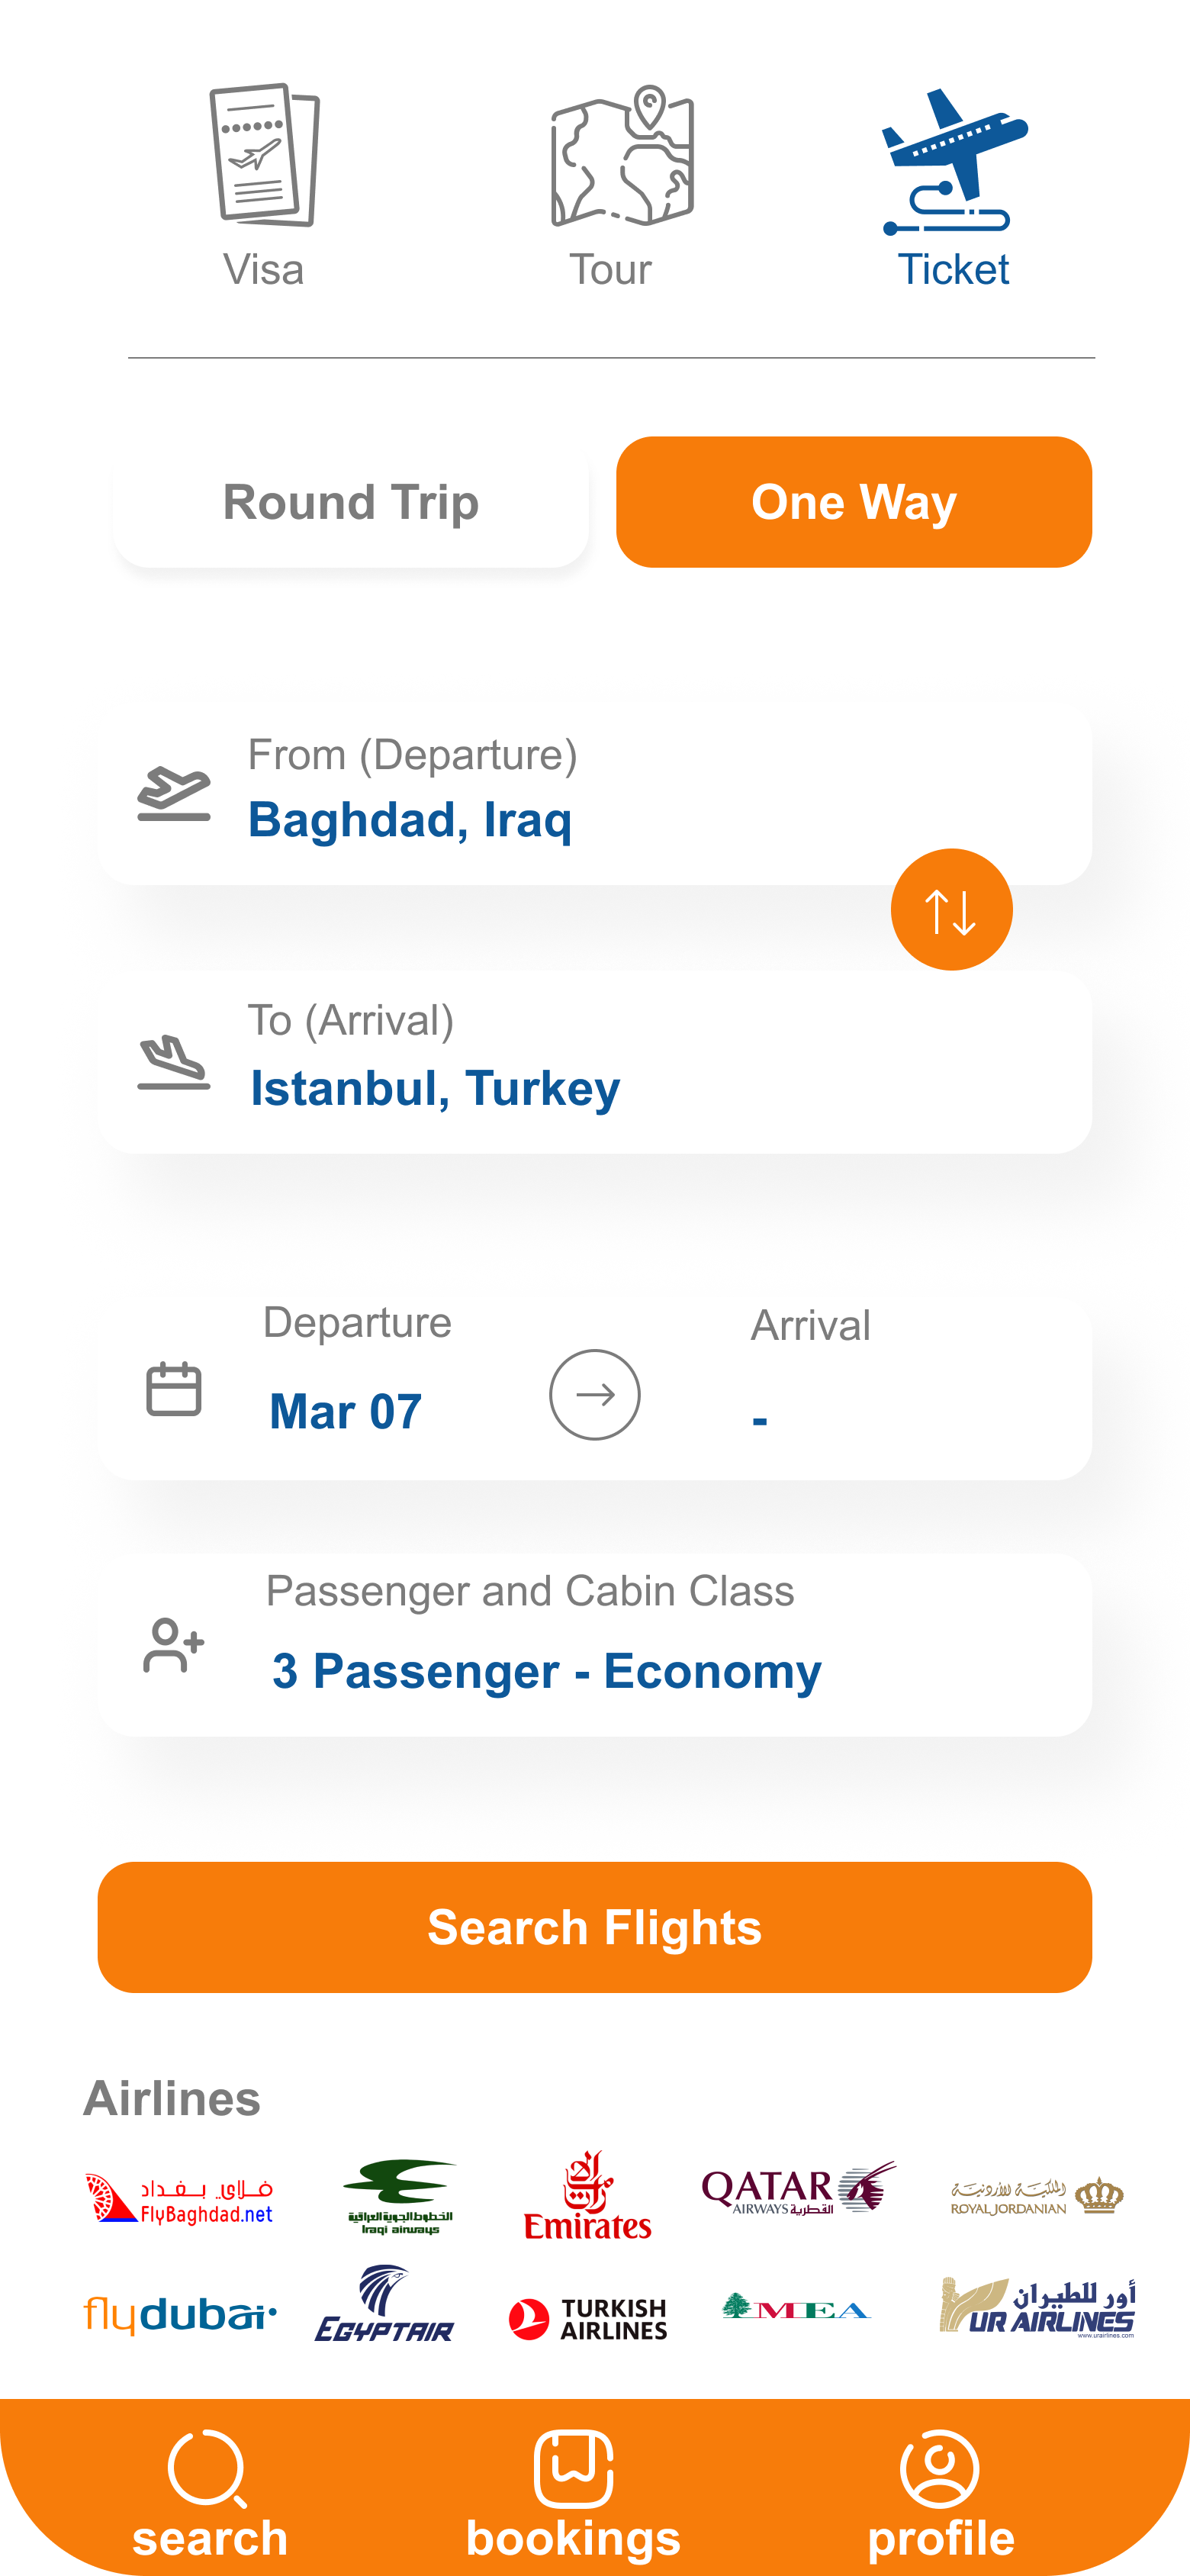The width and height of the screenshot is (1190, 2576).
Task: Tap the calendar icon next to Departure
Action: point(174,1389)
